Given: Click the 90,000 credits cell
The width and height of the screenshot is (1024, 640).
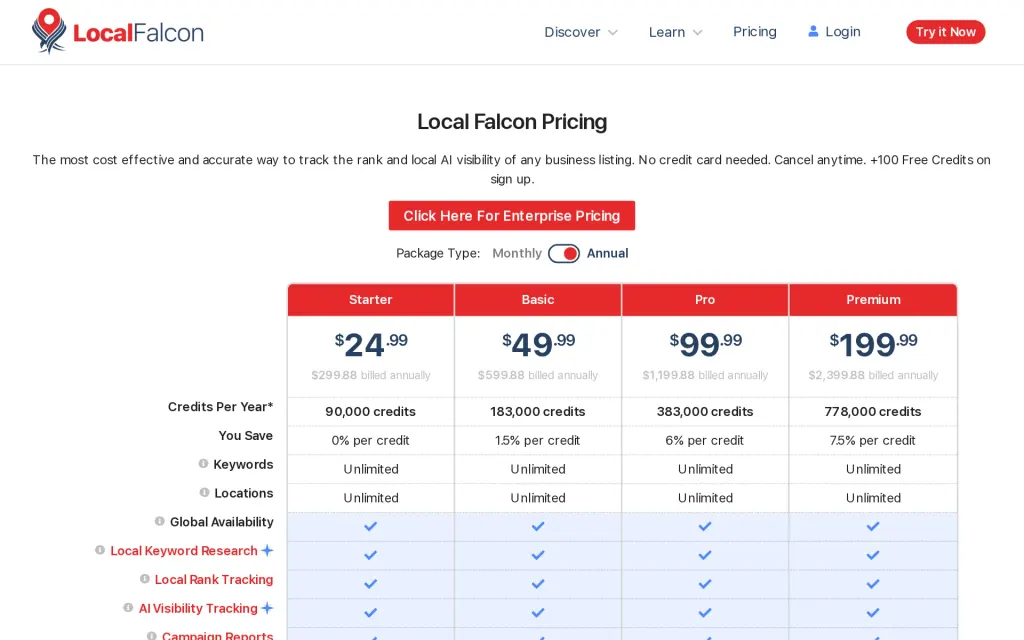Looking at the screenshot, I should 370,411.
